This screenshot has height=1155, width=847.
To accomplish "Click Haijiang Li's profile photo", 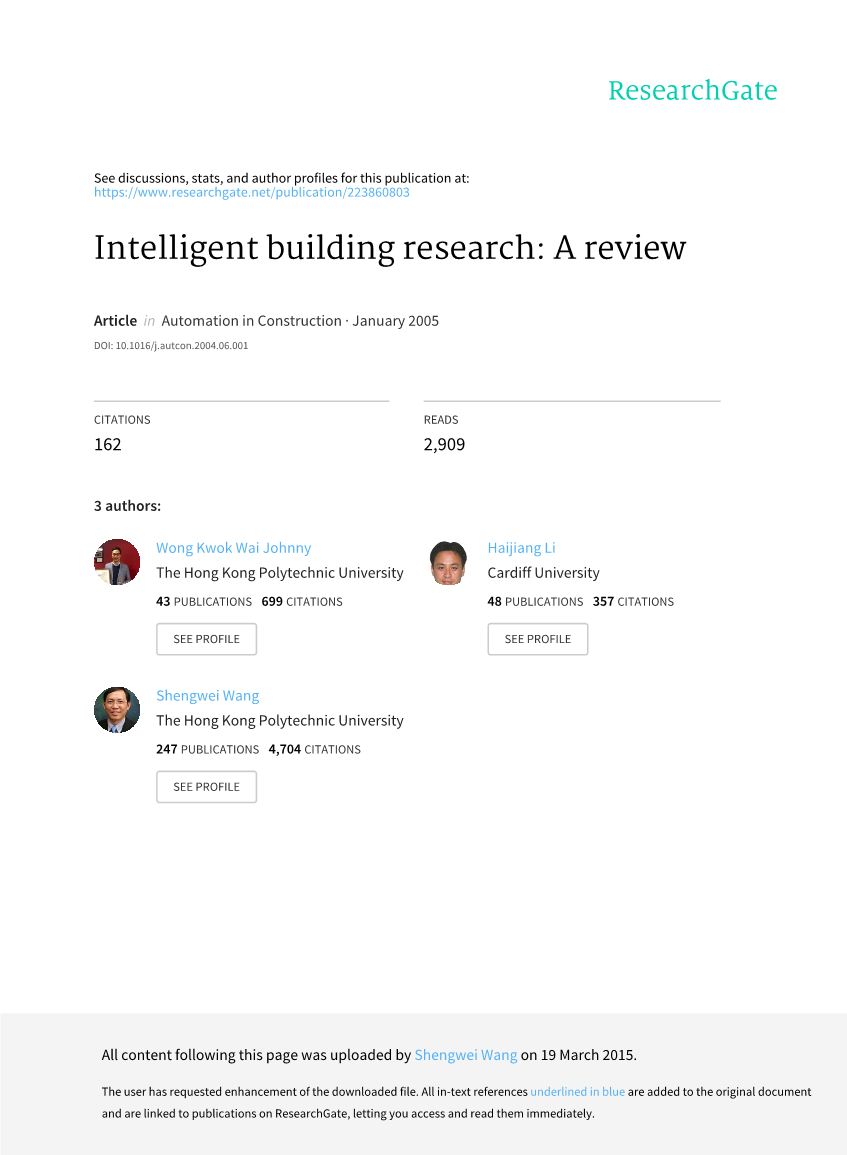I will pyautogui.click(x=448, y=562).
